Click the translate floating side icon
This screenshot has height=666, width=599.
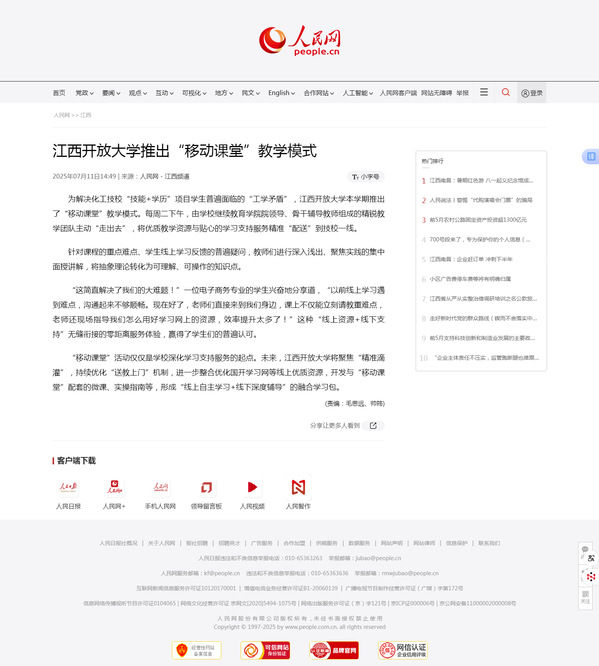[591, 156]
